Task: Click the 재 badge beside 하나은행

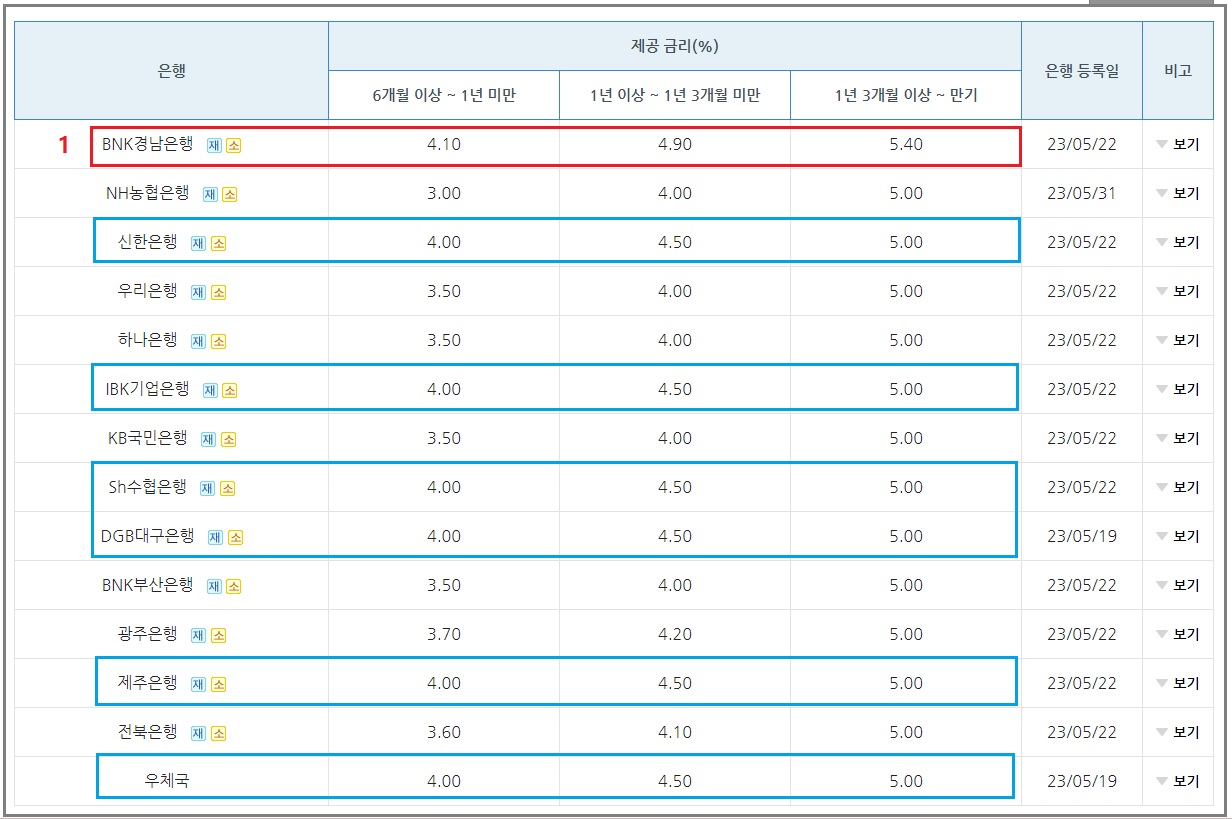Action: point(196,339)
